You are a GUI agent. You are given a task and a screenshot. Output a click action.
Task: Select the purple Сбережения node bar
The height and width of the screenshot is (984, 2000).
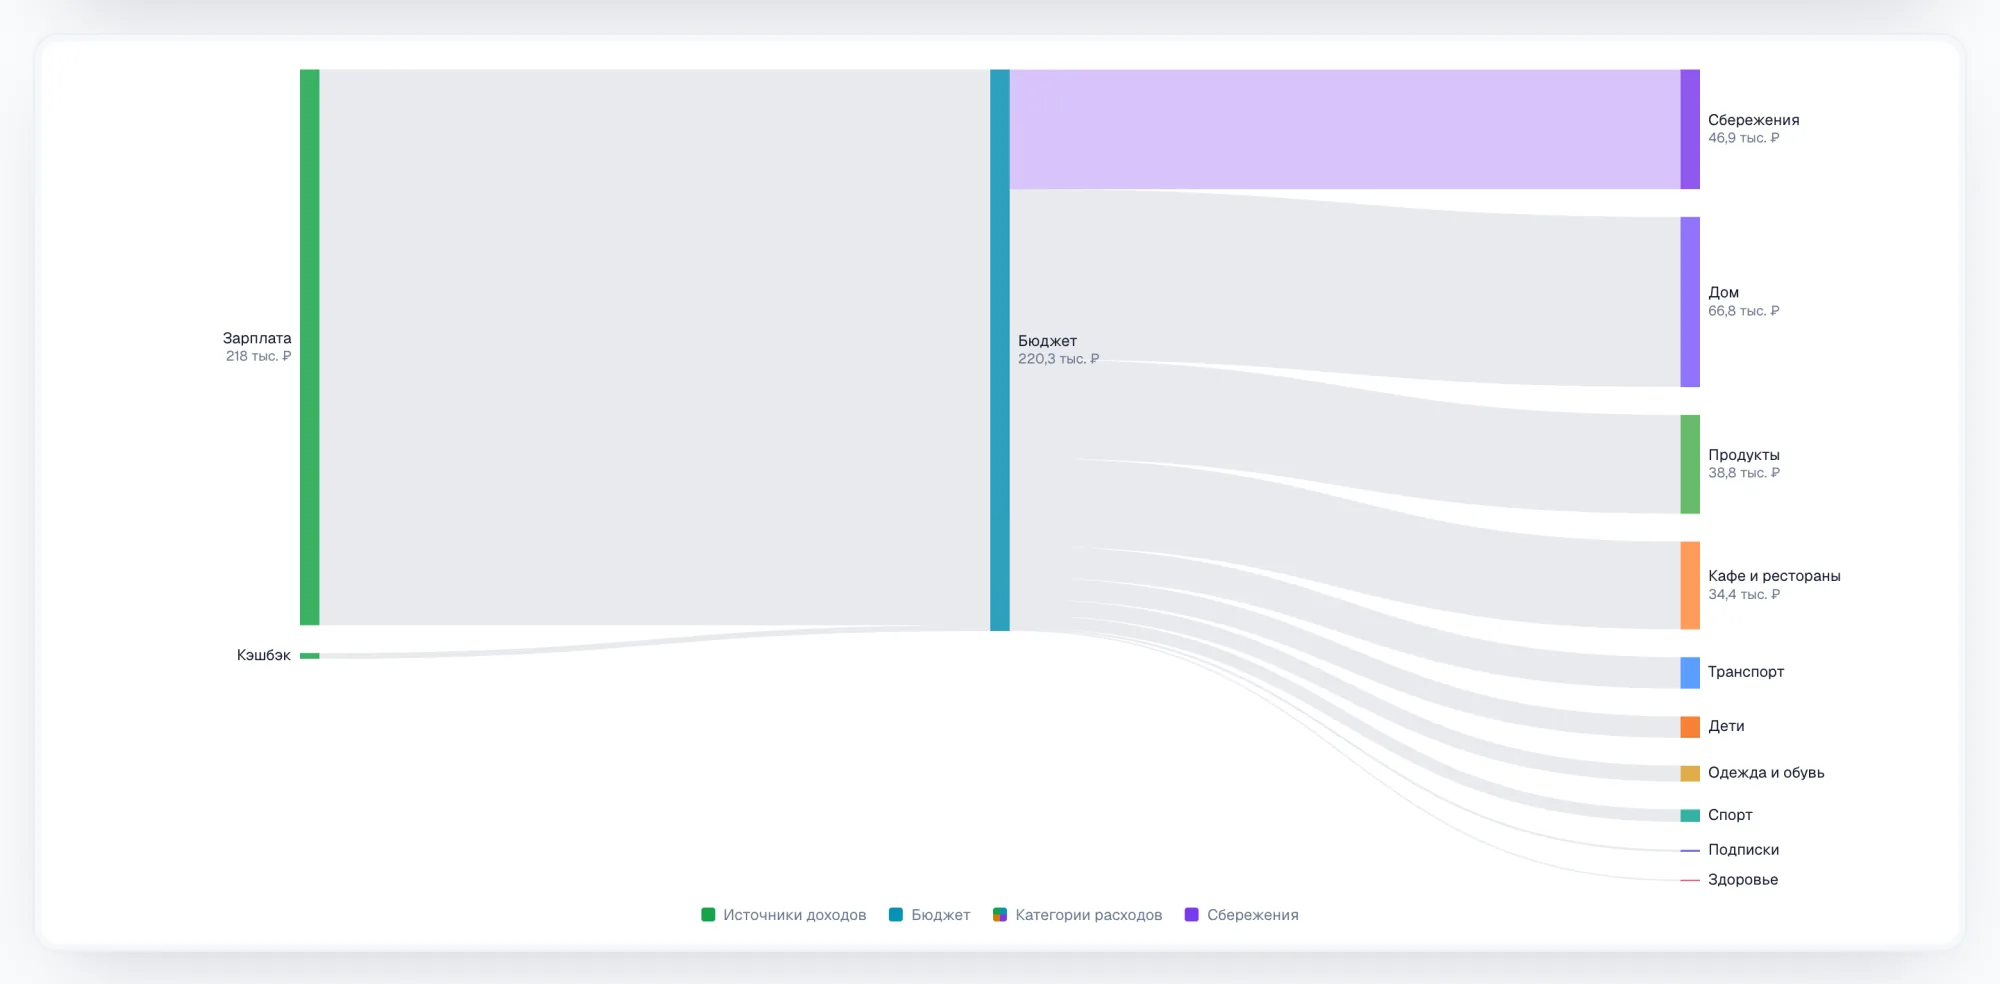coord(1690,129)
